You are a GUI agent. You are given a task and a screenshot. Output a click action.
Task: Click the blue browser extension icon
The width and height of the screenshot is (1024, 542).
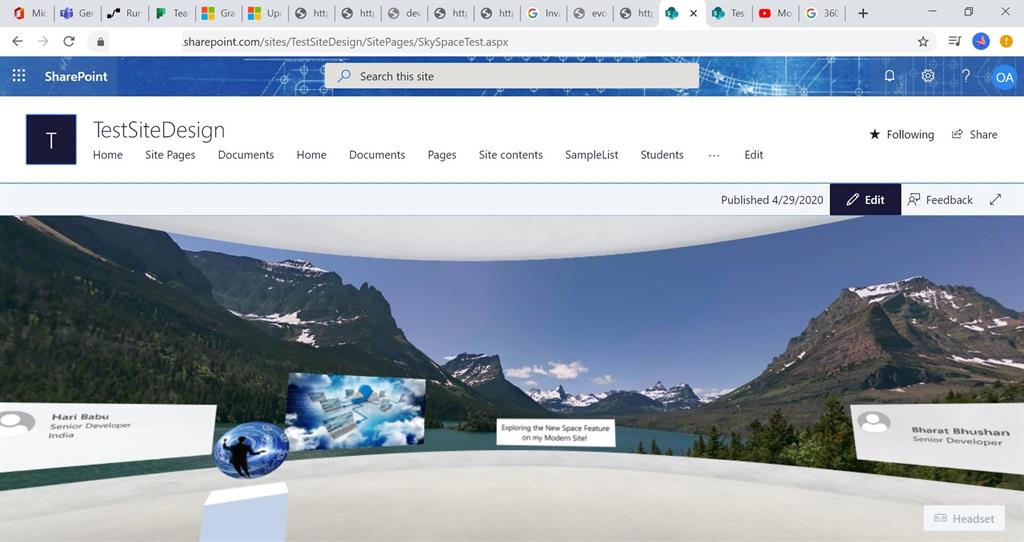(980, 41)
